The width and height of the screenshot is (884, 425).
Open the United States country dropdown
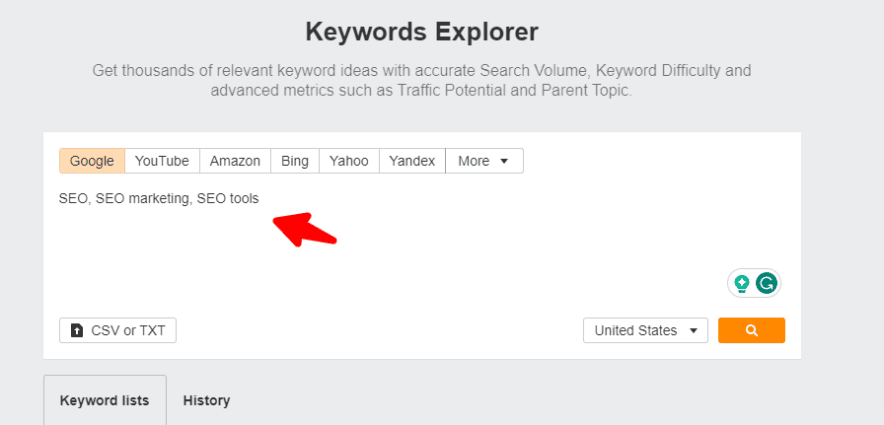645,330
